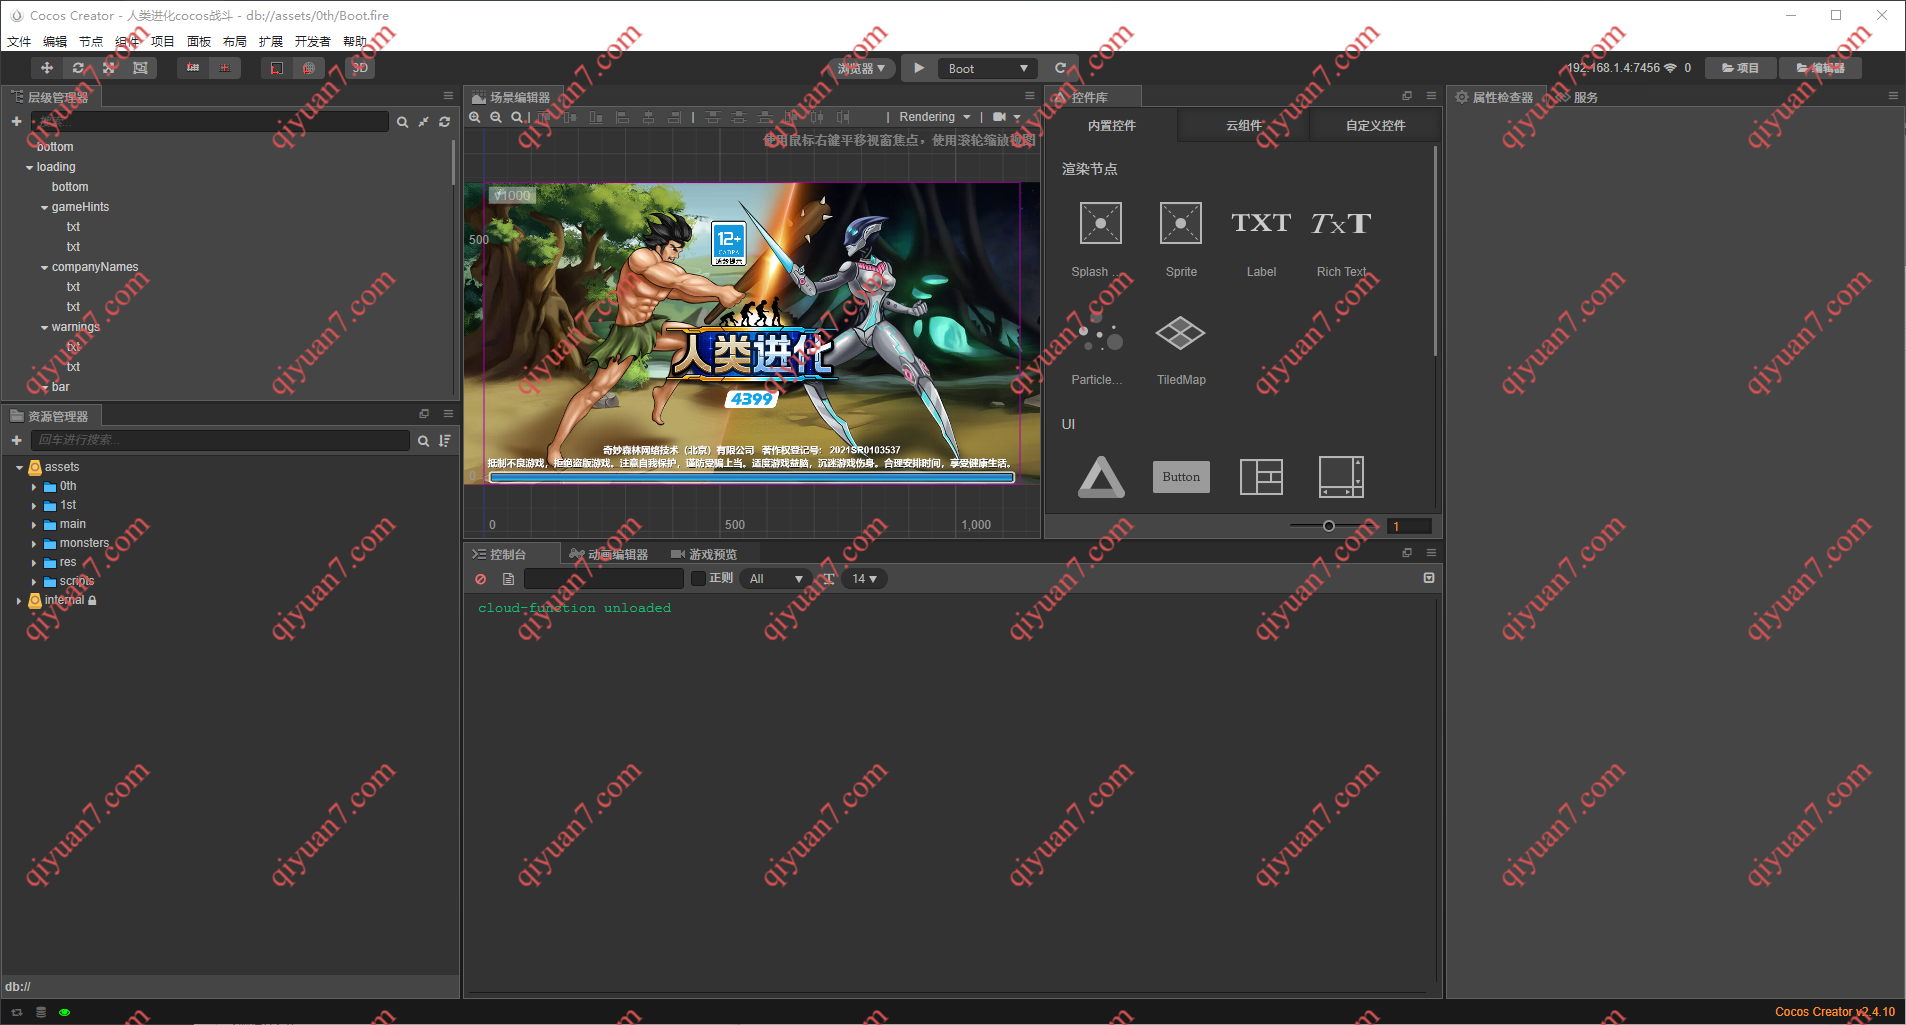Viewport: 1906px width, 1025px height.
Task: Expand the 0th folder
Action: [34, 487]
